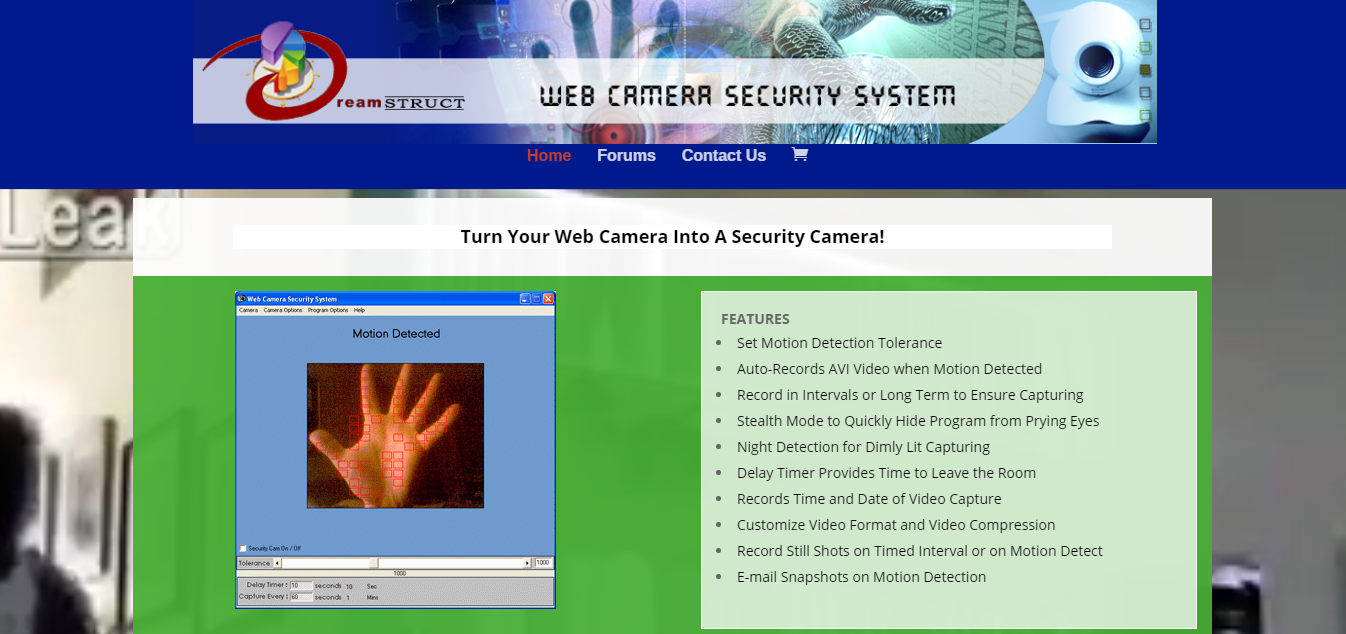Visit the Contact Us page
The width and height of the screenshot is (1346, 634).
723,155
